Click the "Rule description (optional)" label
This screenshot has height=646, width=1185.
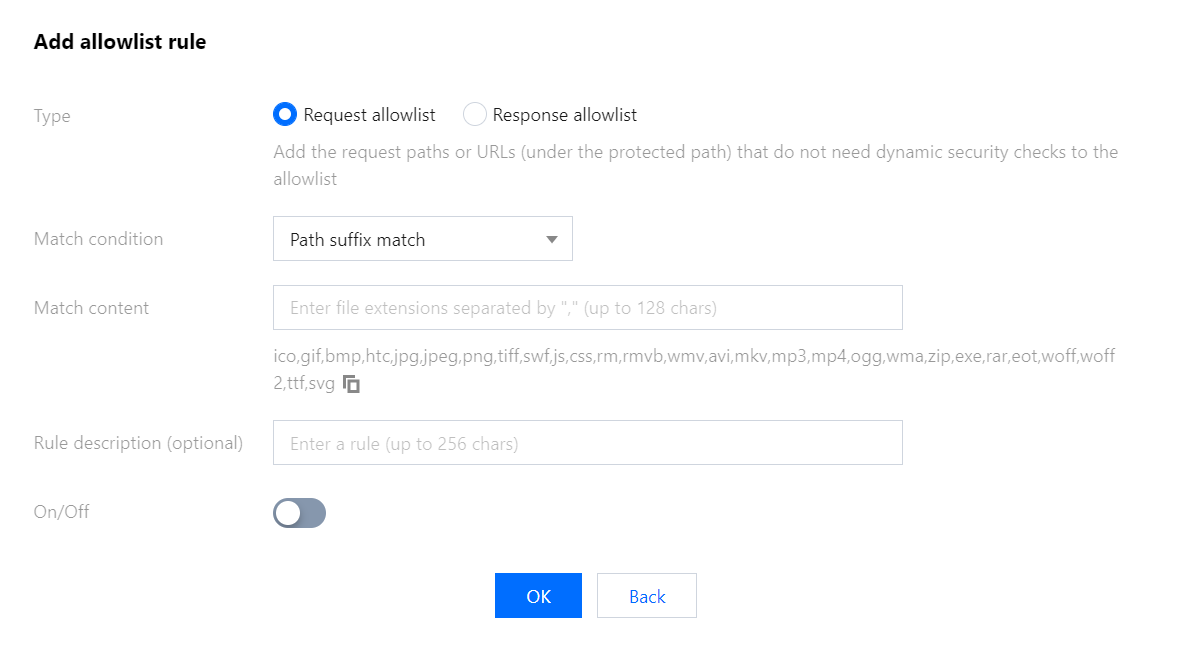pyautogui.click(x=138, y=443)
